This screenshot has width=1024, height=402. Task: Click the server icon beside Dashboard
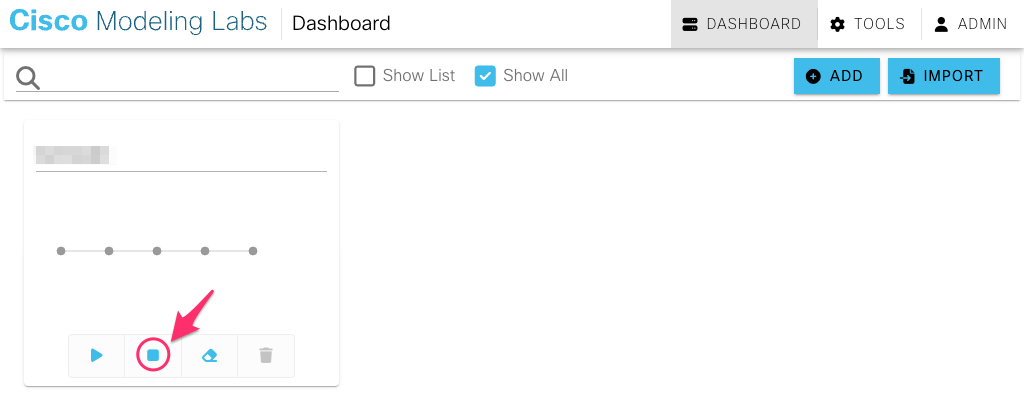tap(690, 24)
